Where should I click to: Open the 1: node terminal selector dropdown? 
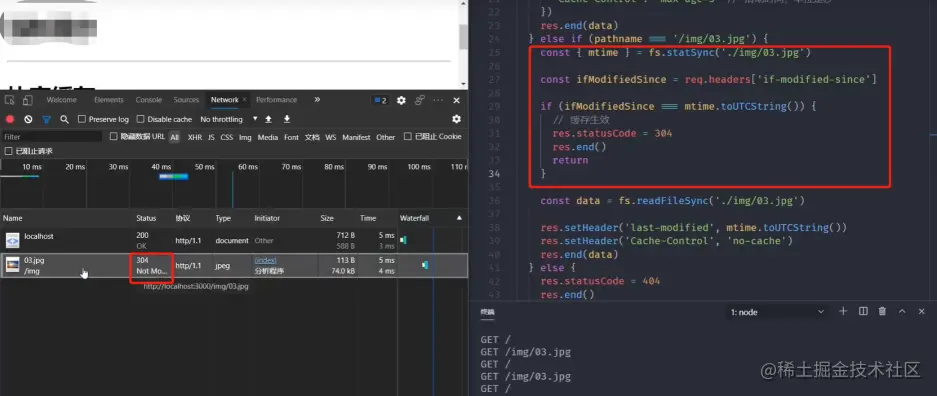(x=777, y=312)
